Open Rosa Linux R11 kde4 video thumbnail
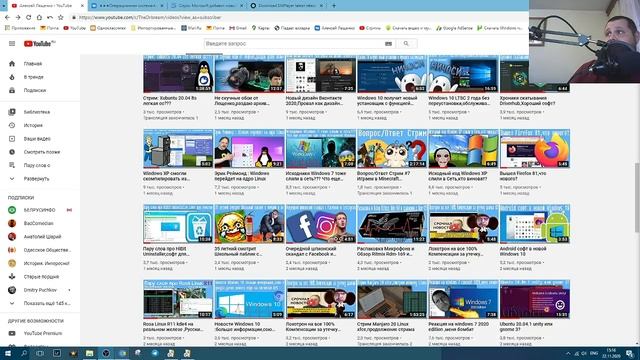This screenshot has width=640, height=360. point(178,299)
